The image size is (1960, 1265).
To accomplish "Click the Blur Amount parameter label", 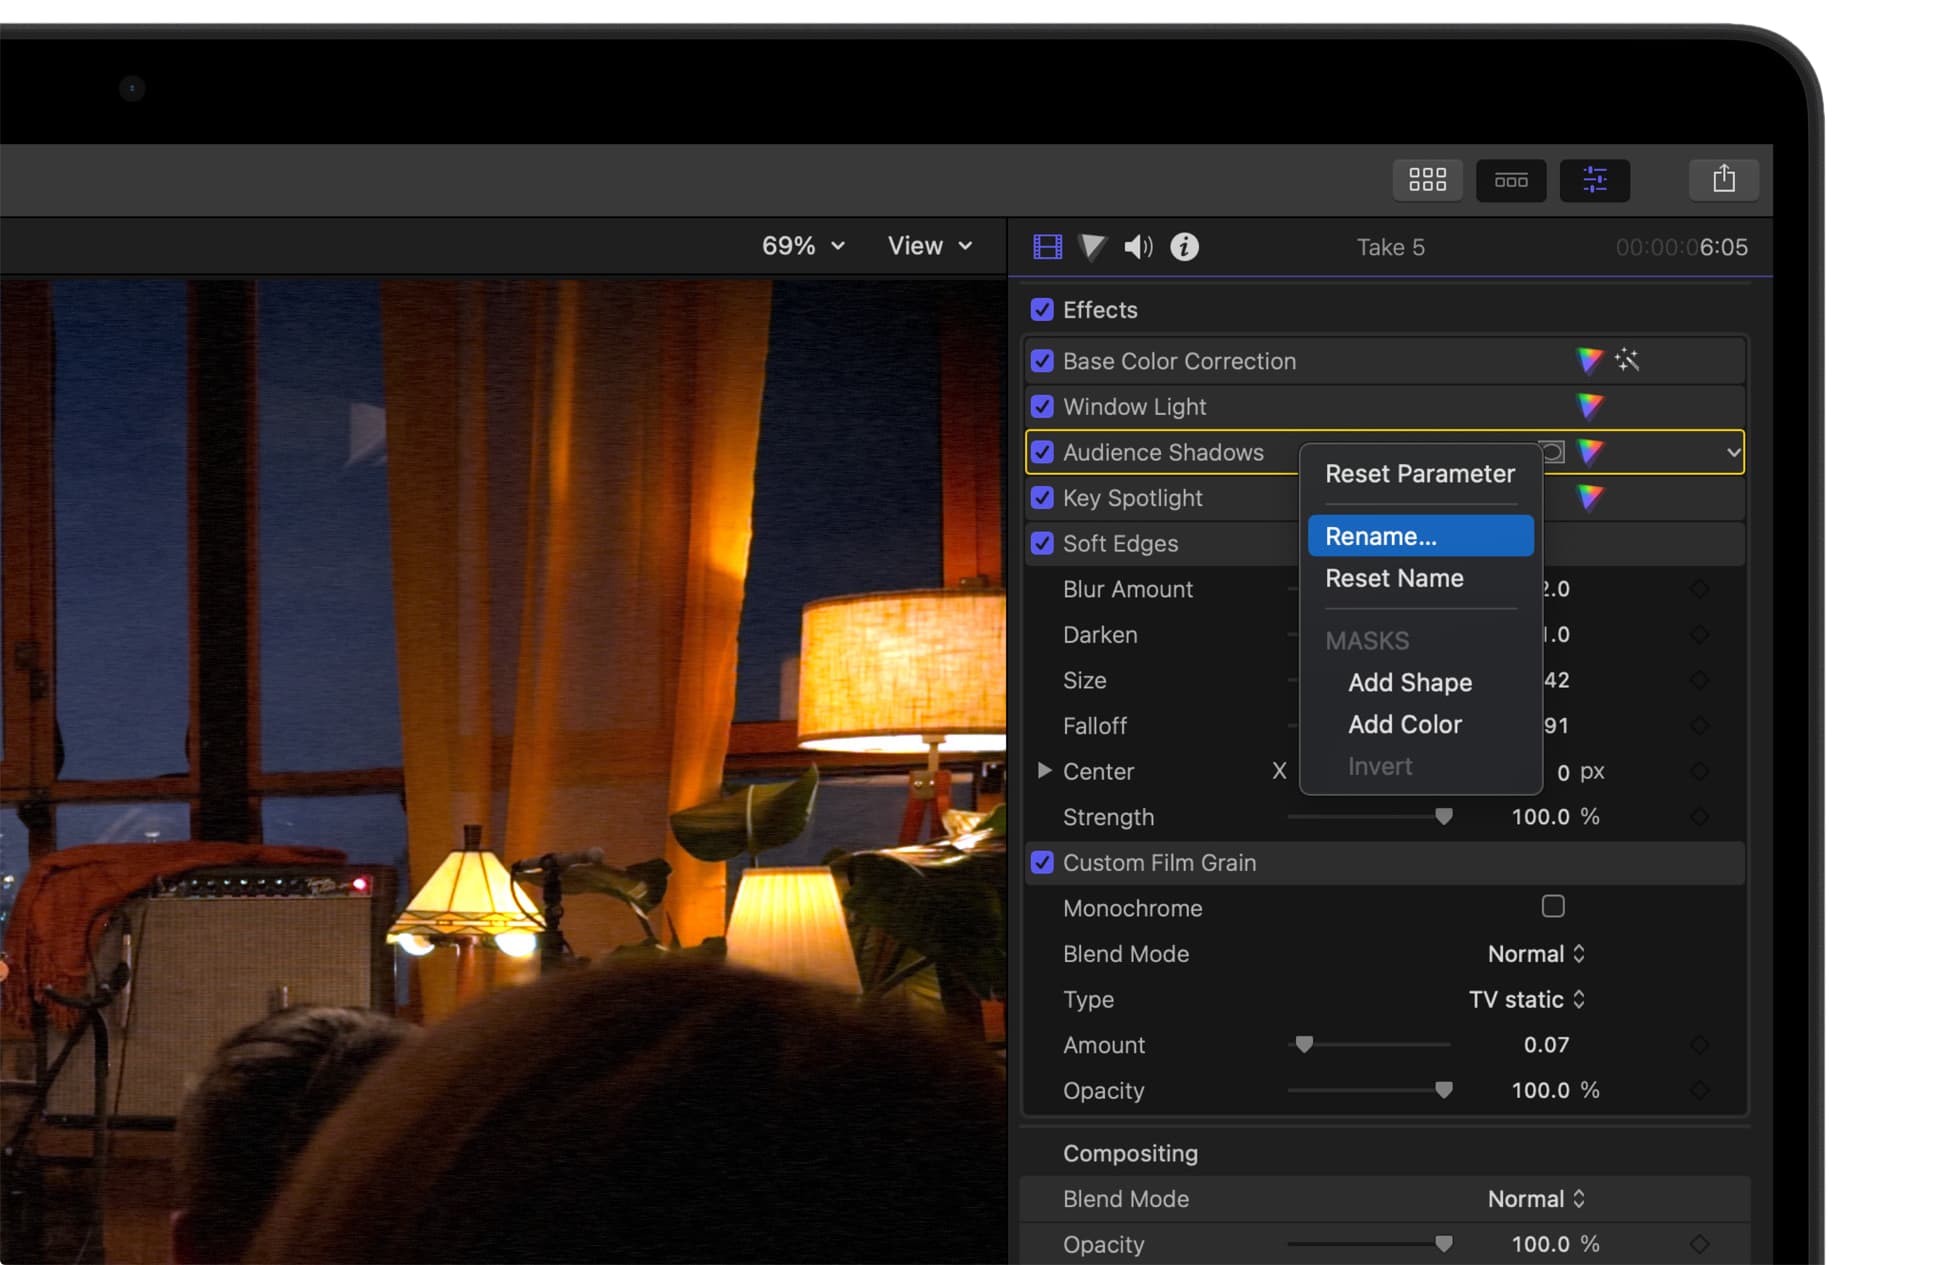I will click(x=1127, y=589).
